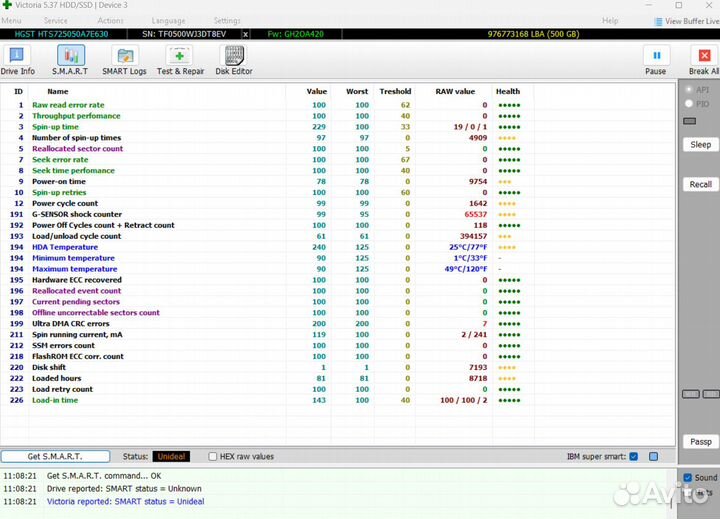Click the RAW value column header
This screenshot has height=519, width=720.
tap(455, 91)
